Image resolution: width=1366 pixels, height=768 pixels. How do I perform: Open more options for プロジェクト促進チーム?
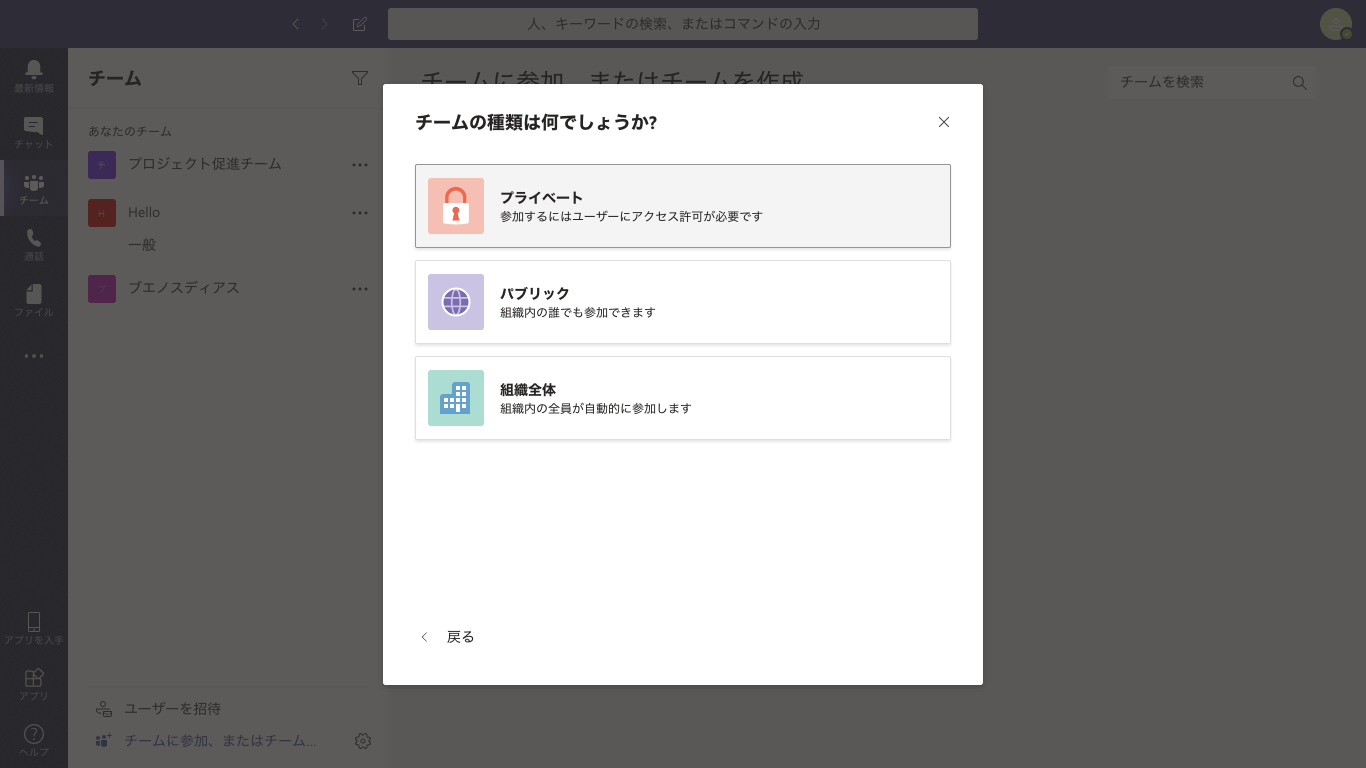click(x=360, y=164)
